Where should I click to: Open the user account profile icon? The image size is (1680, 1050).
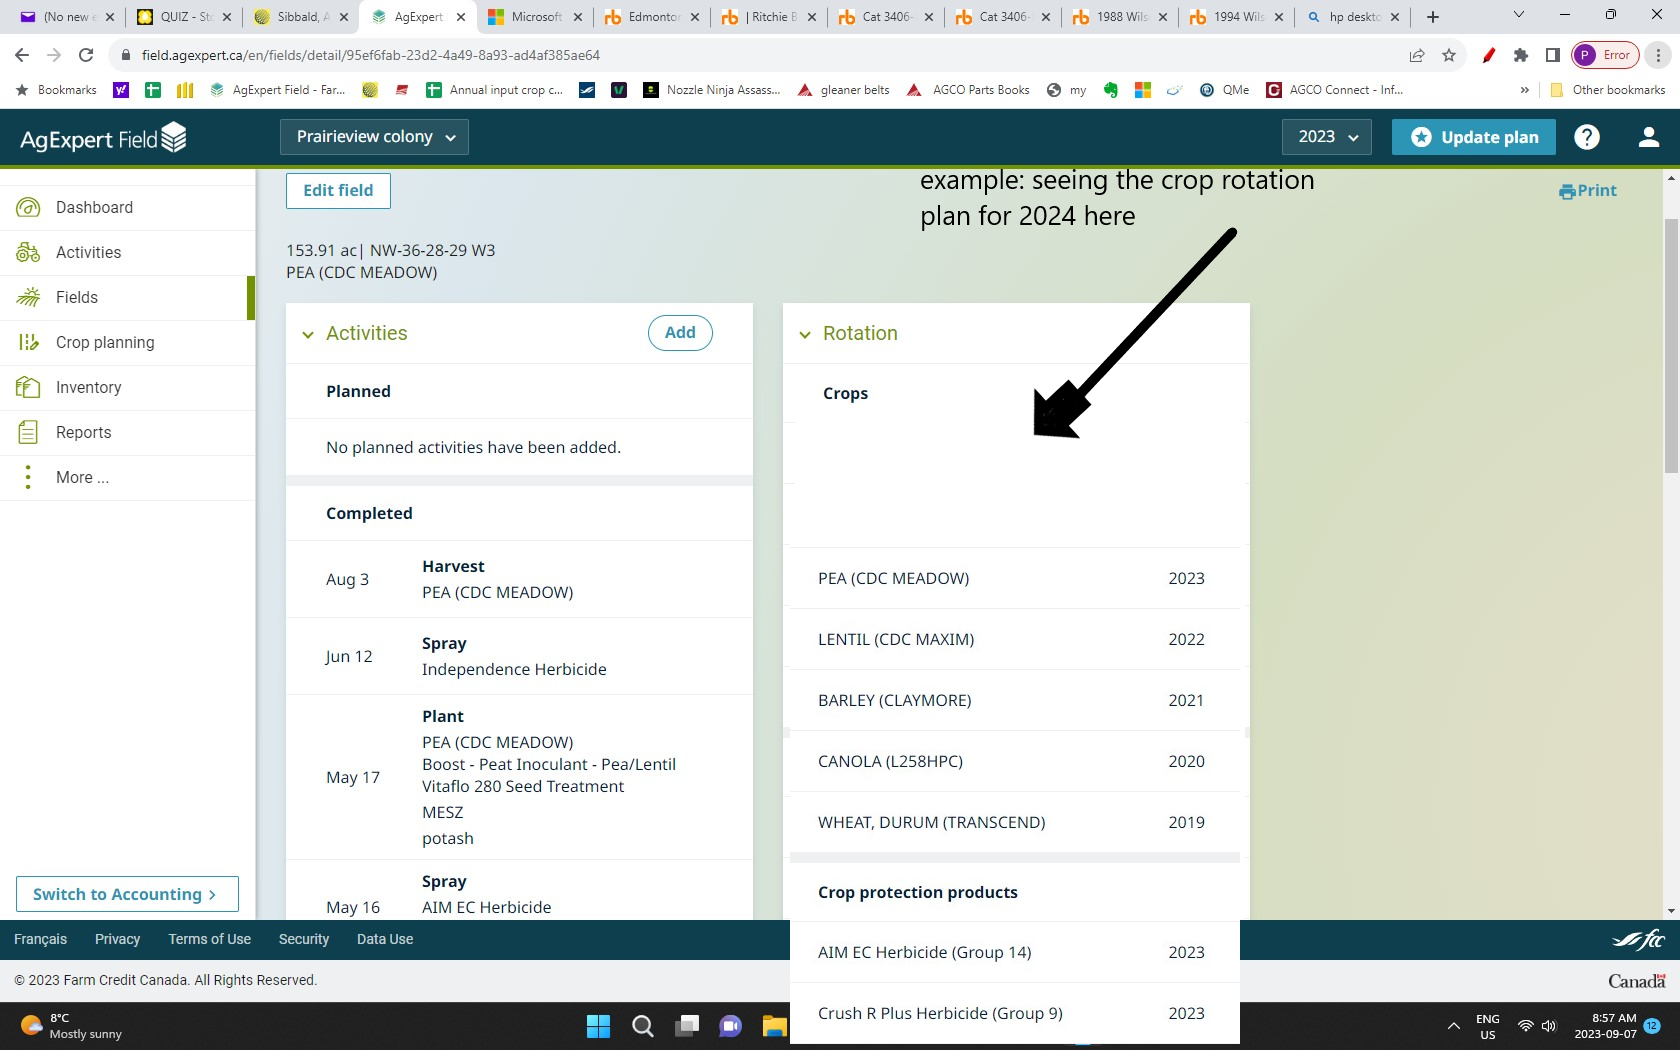(x=1648, y=137)
